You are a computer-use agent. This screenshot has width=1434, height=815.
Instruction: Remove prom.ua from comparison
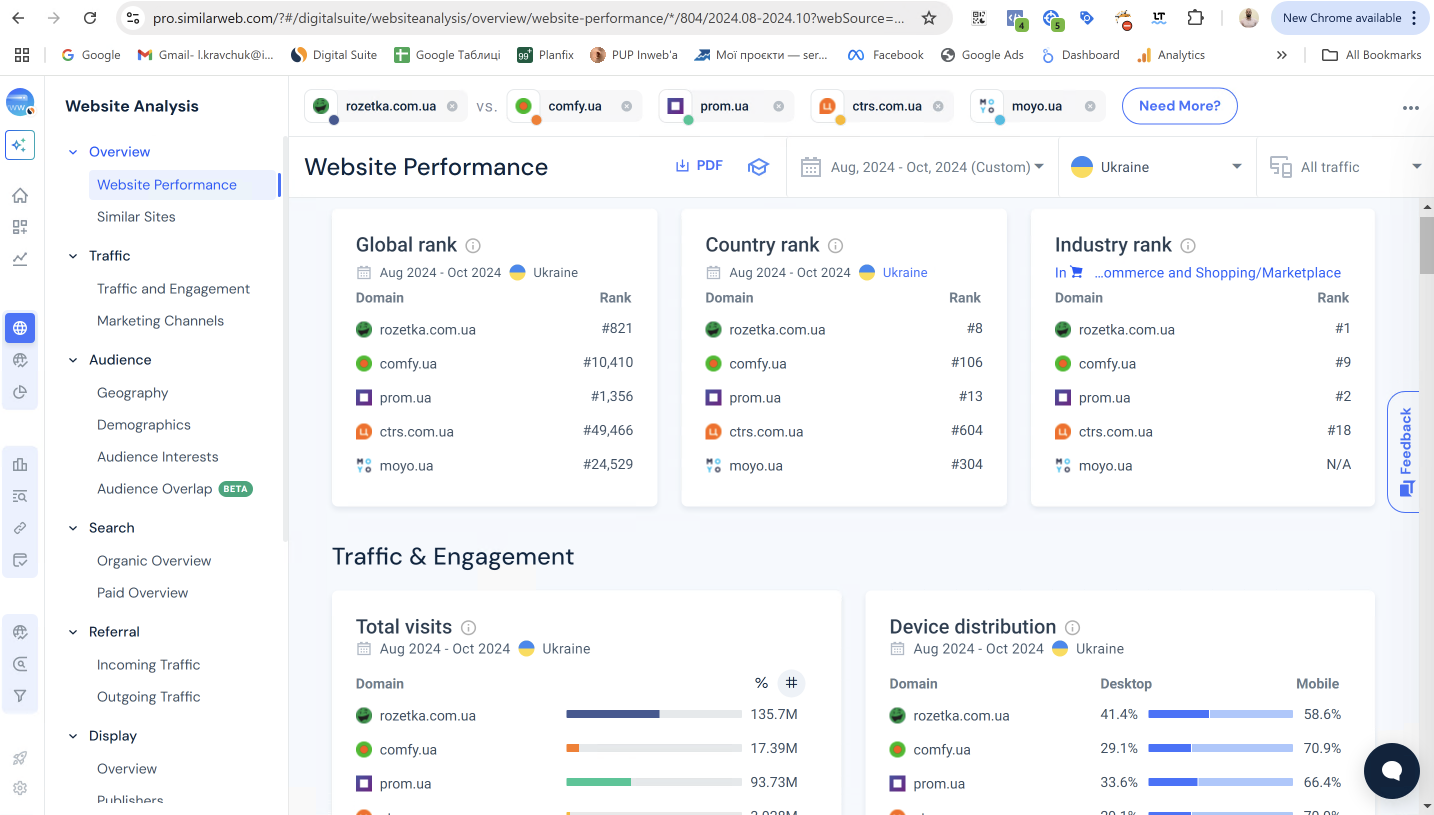point(779,106)
